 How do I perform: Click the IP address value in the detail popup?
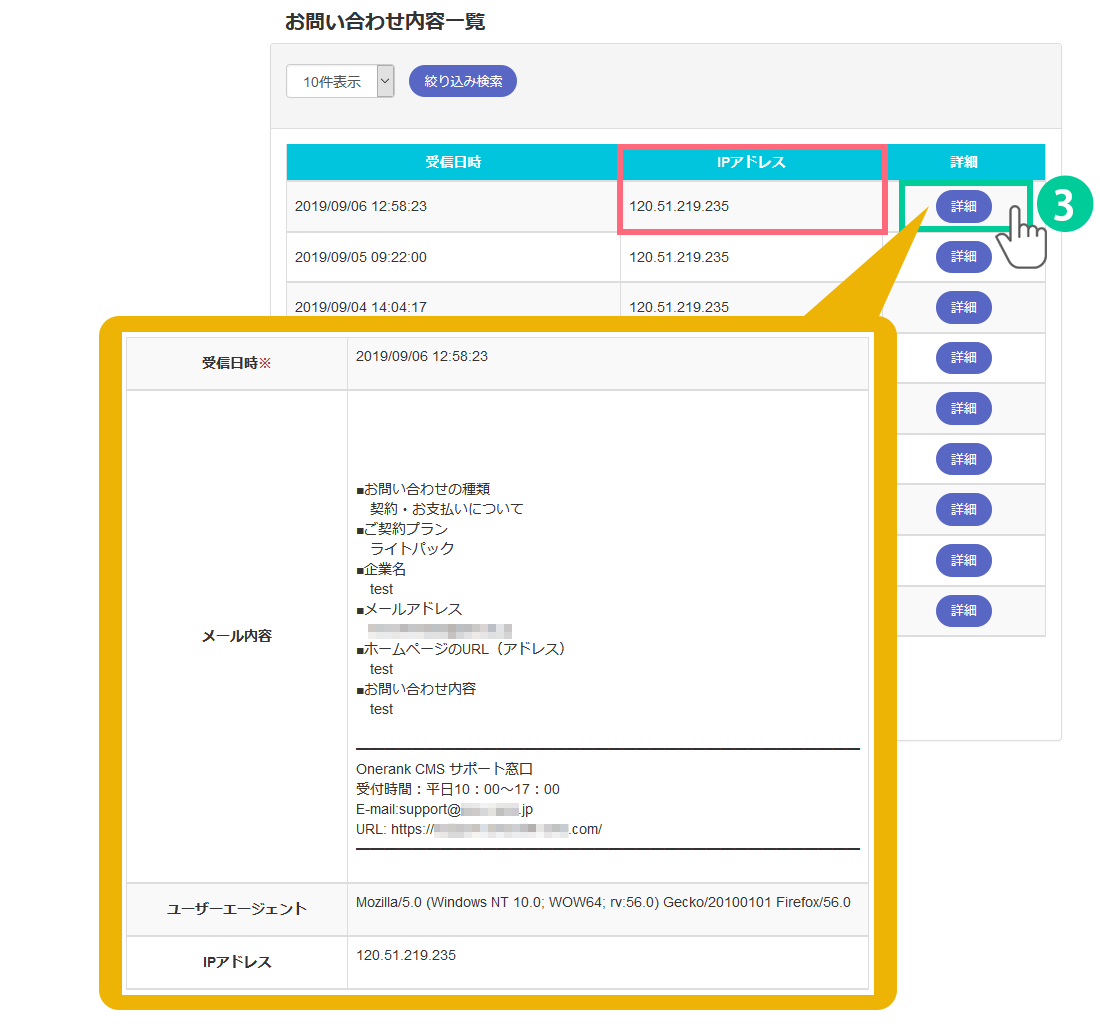406,955
